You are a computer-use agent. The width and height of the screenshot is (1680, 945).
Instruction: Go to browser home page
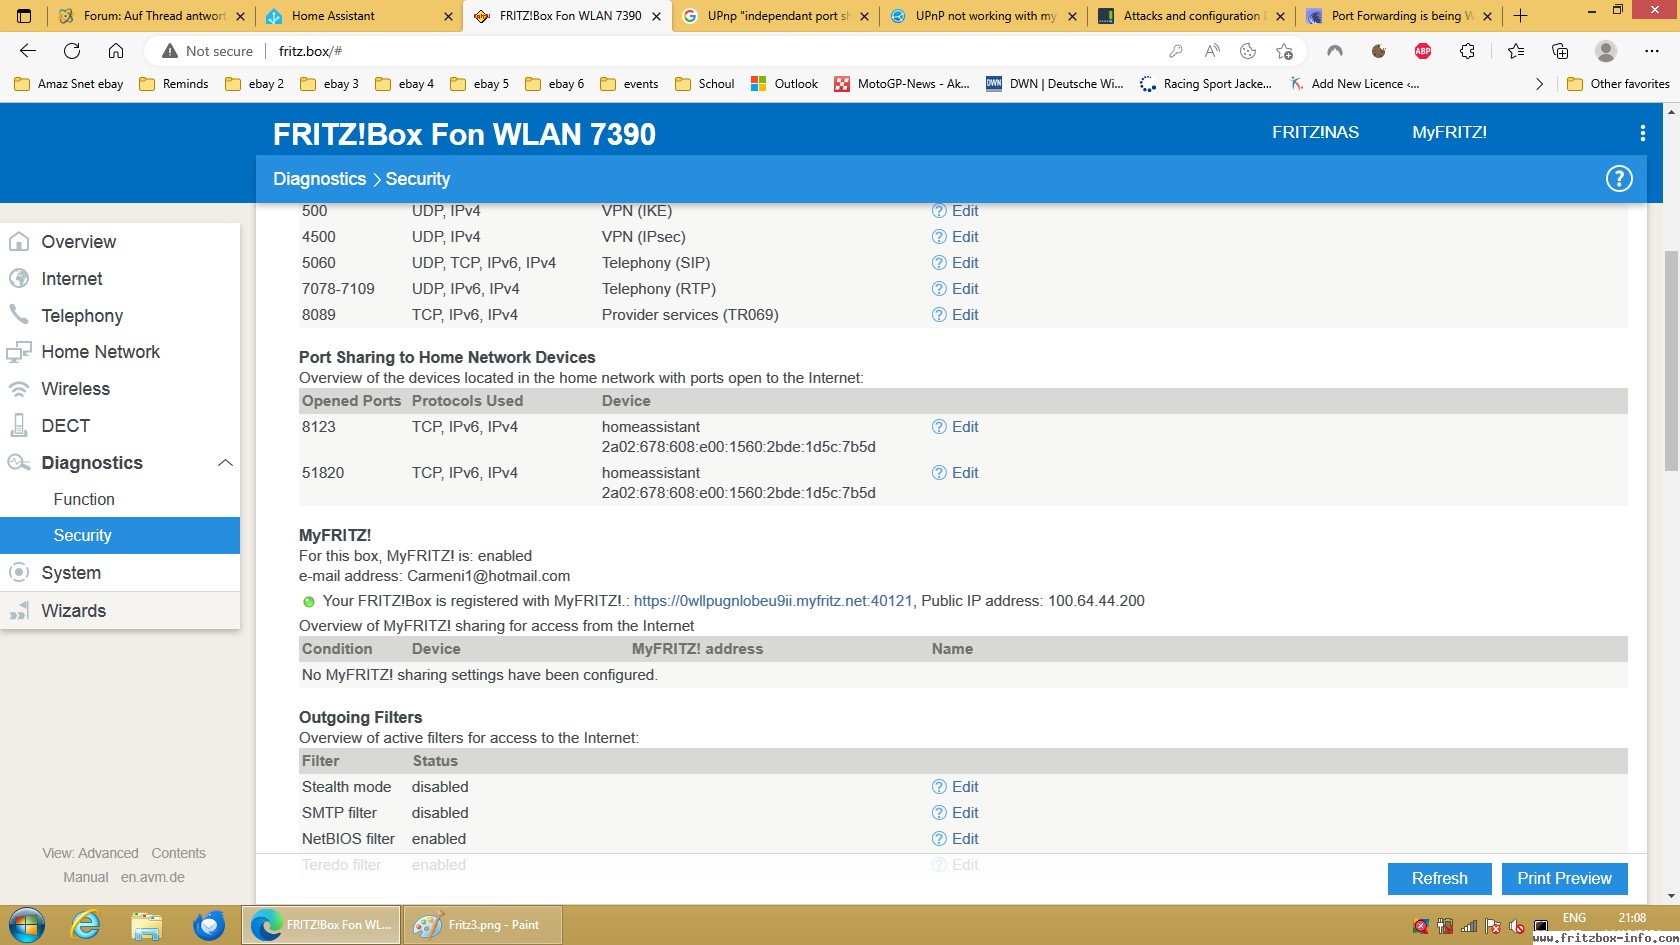click(116, 51)
